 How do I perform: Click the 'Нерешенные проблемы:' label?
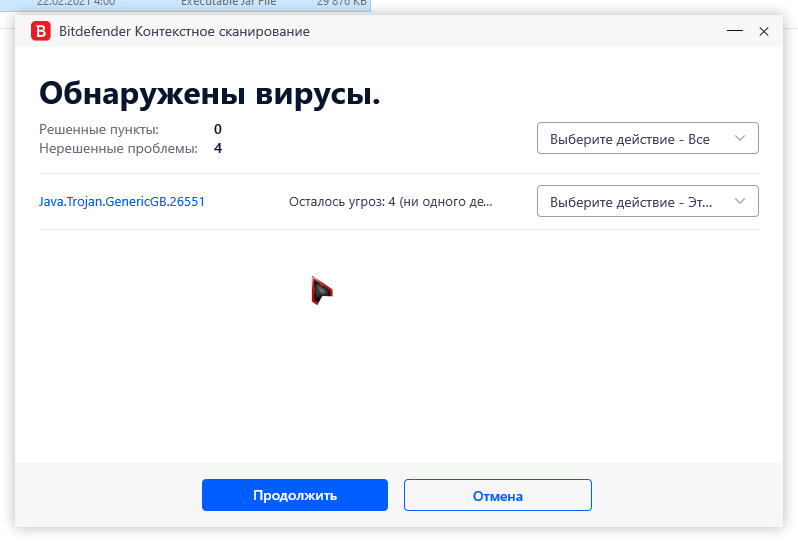[119, 149]
